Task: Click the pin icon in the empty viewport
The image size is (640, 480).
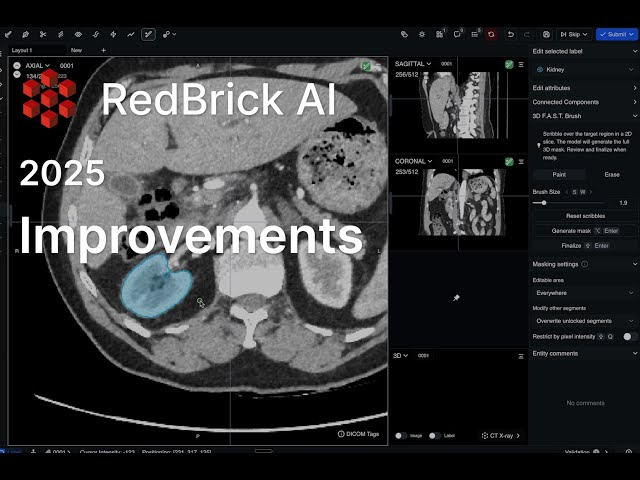Action: (456, 298)
